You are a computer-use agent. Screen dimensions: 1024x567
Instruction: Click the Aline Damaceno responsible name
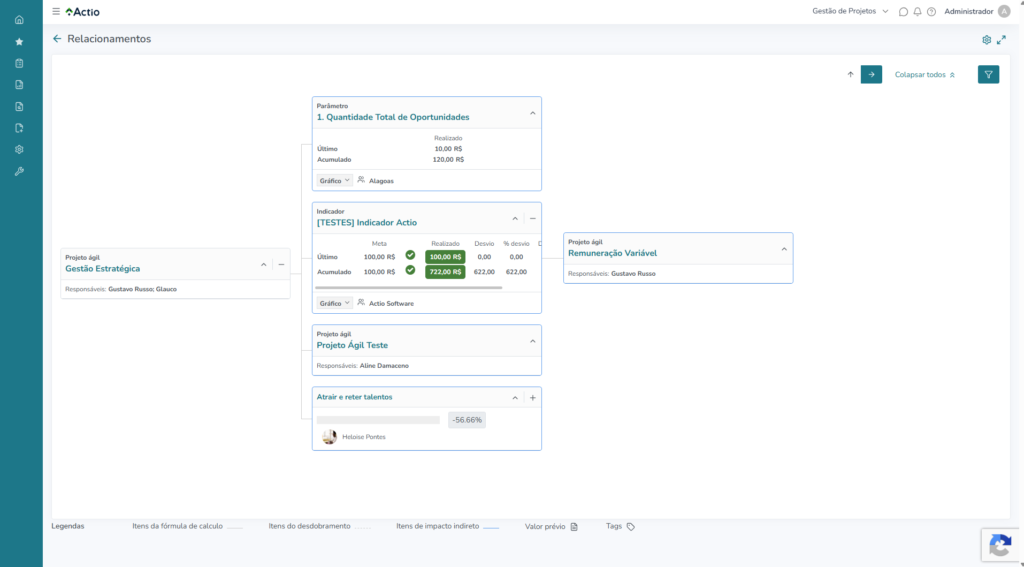pos(384,366)
